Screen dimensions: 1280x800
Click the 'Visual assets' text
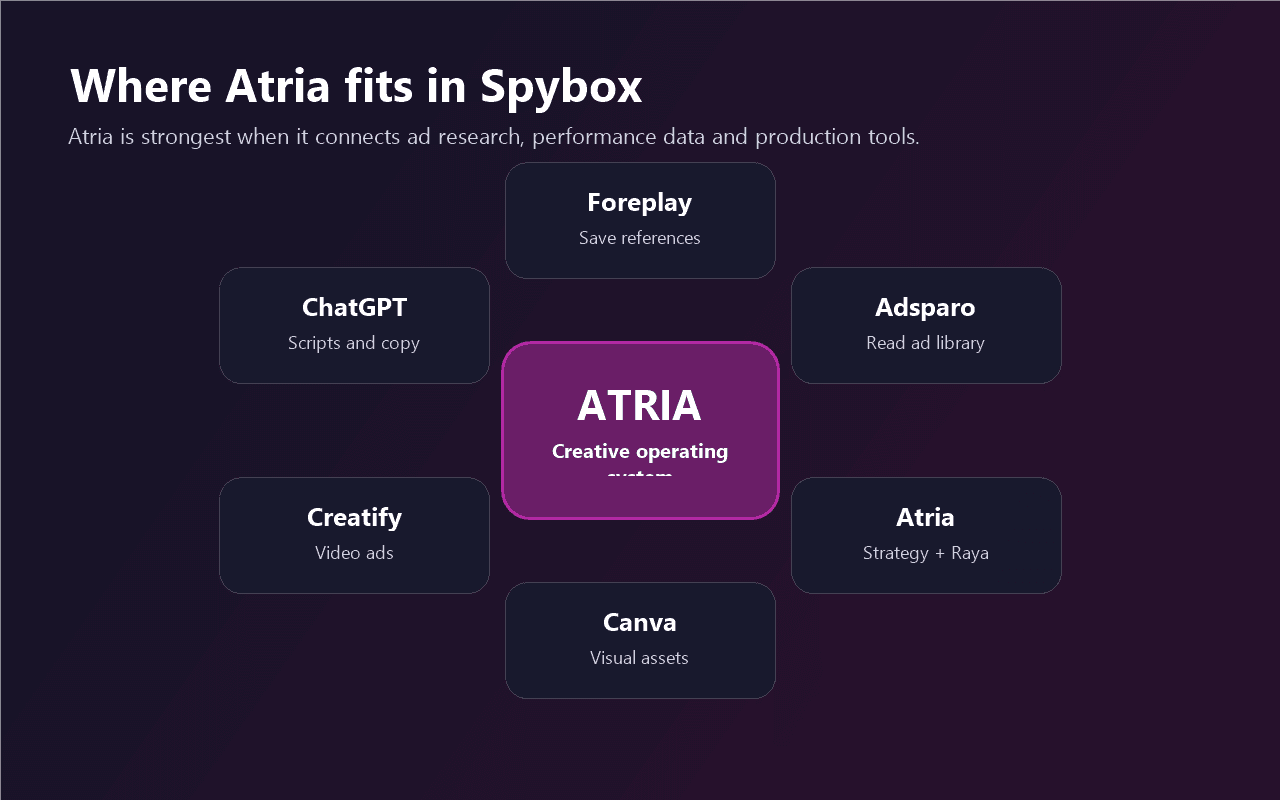click(x=640, y=658)
